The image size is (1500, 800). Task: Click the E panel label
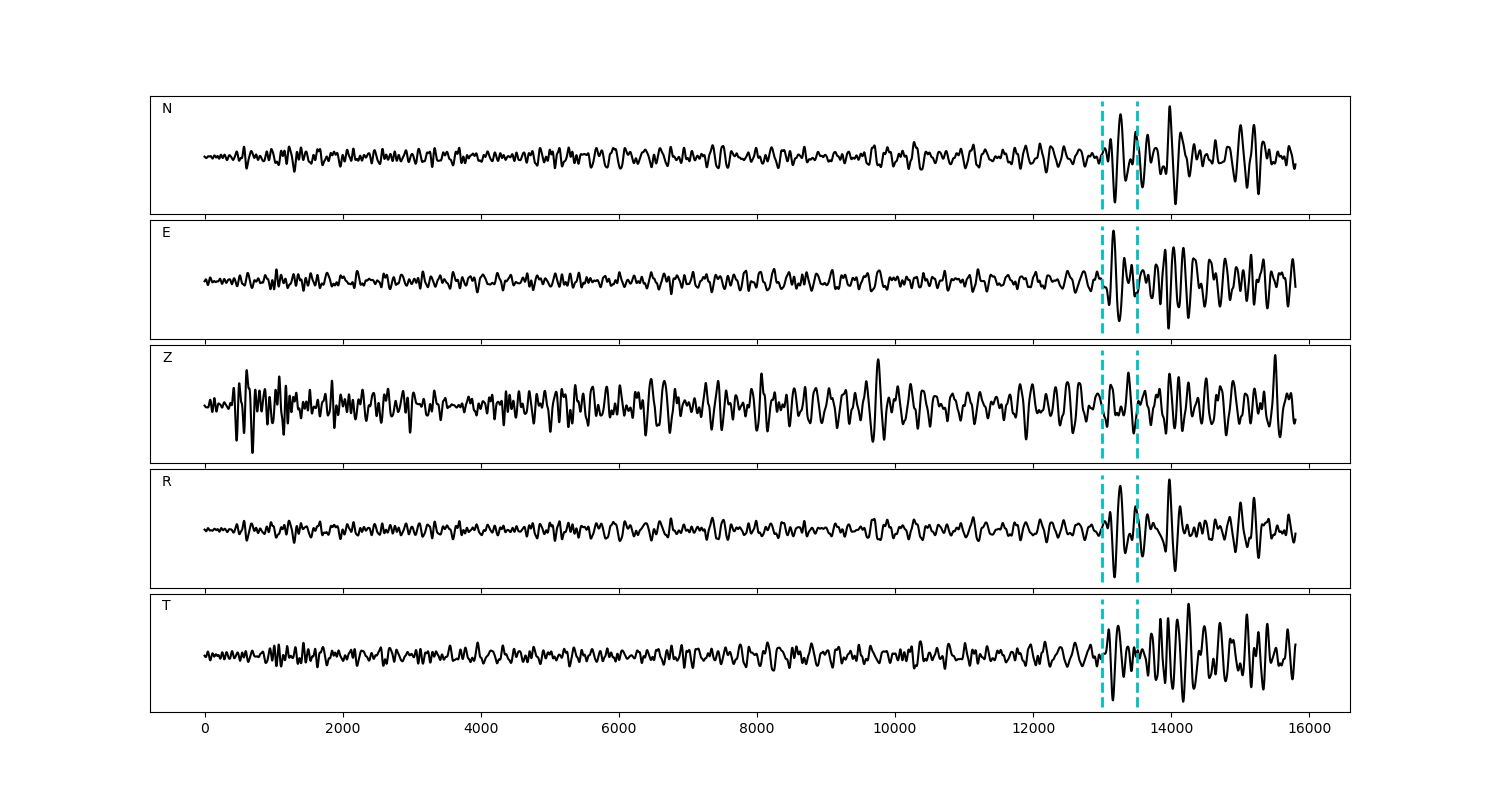click(x=167, y=233)
